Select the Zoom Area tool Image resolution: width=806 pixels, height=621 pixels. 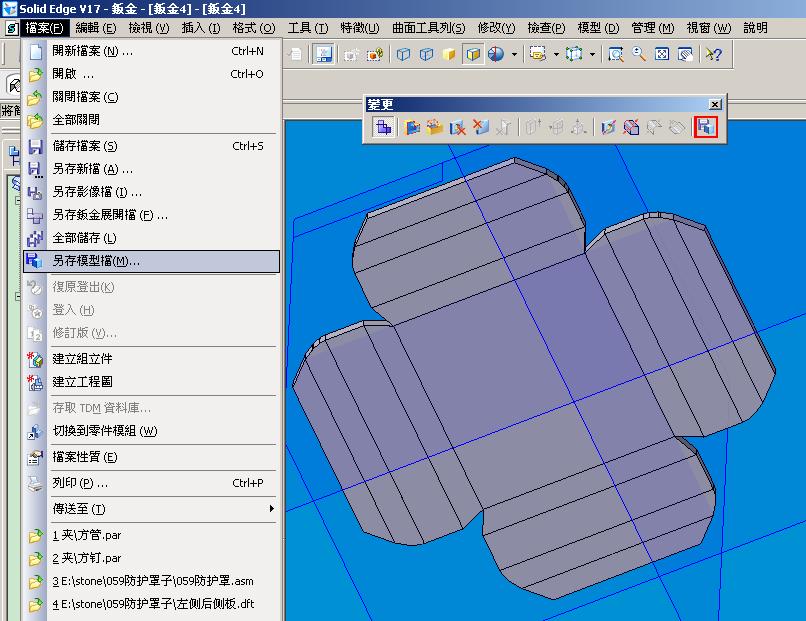[x=615, y=54]
